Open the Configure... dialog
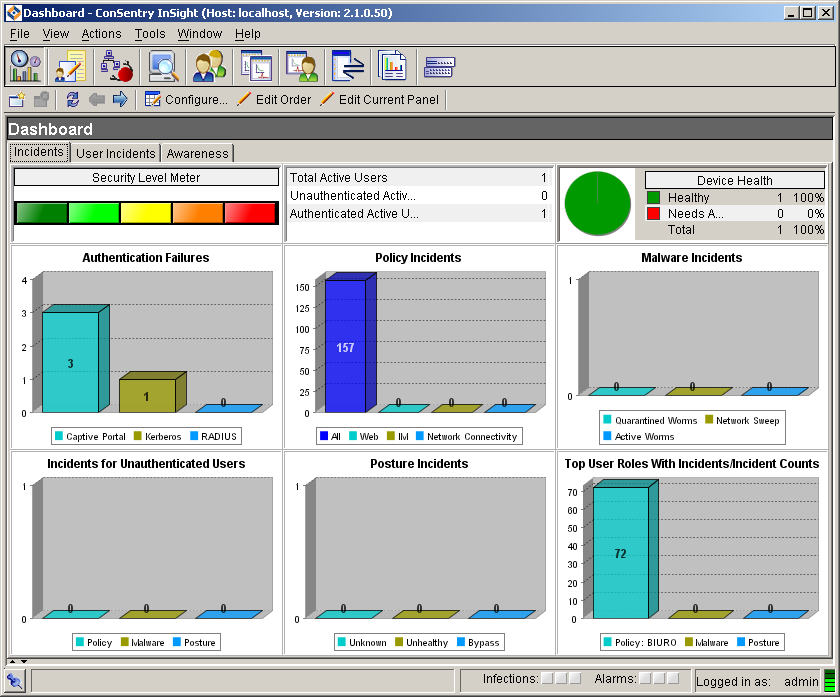840x697 pixels. [x=186, y=100]
